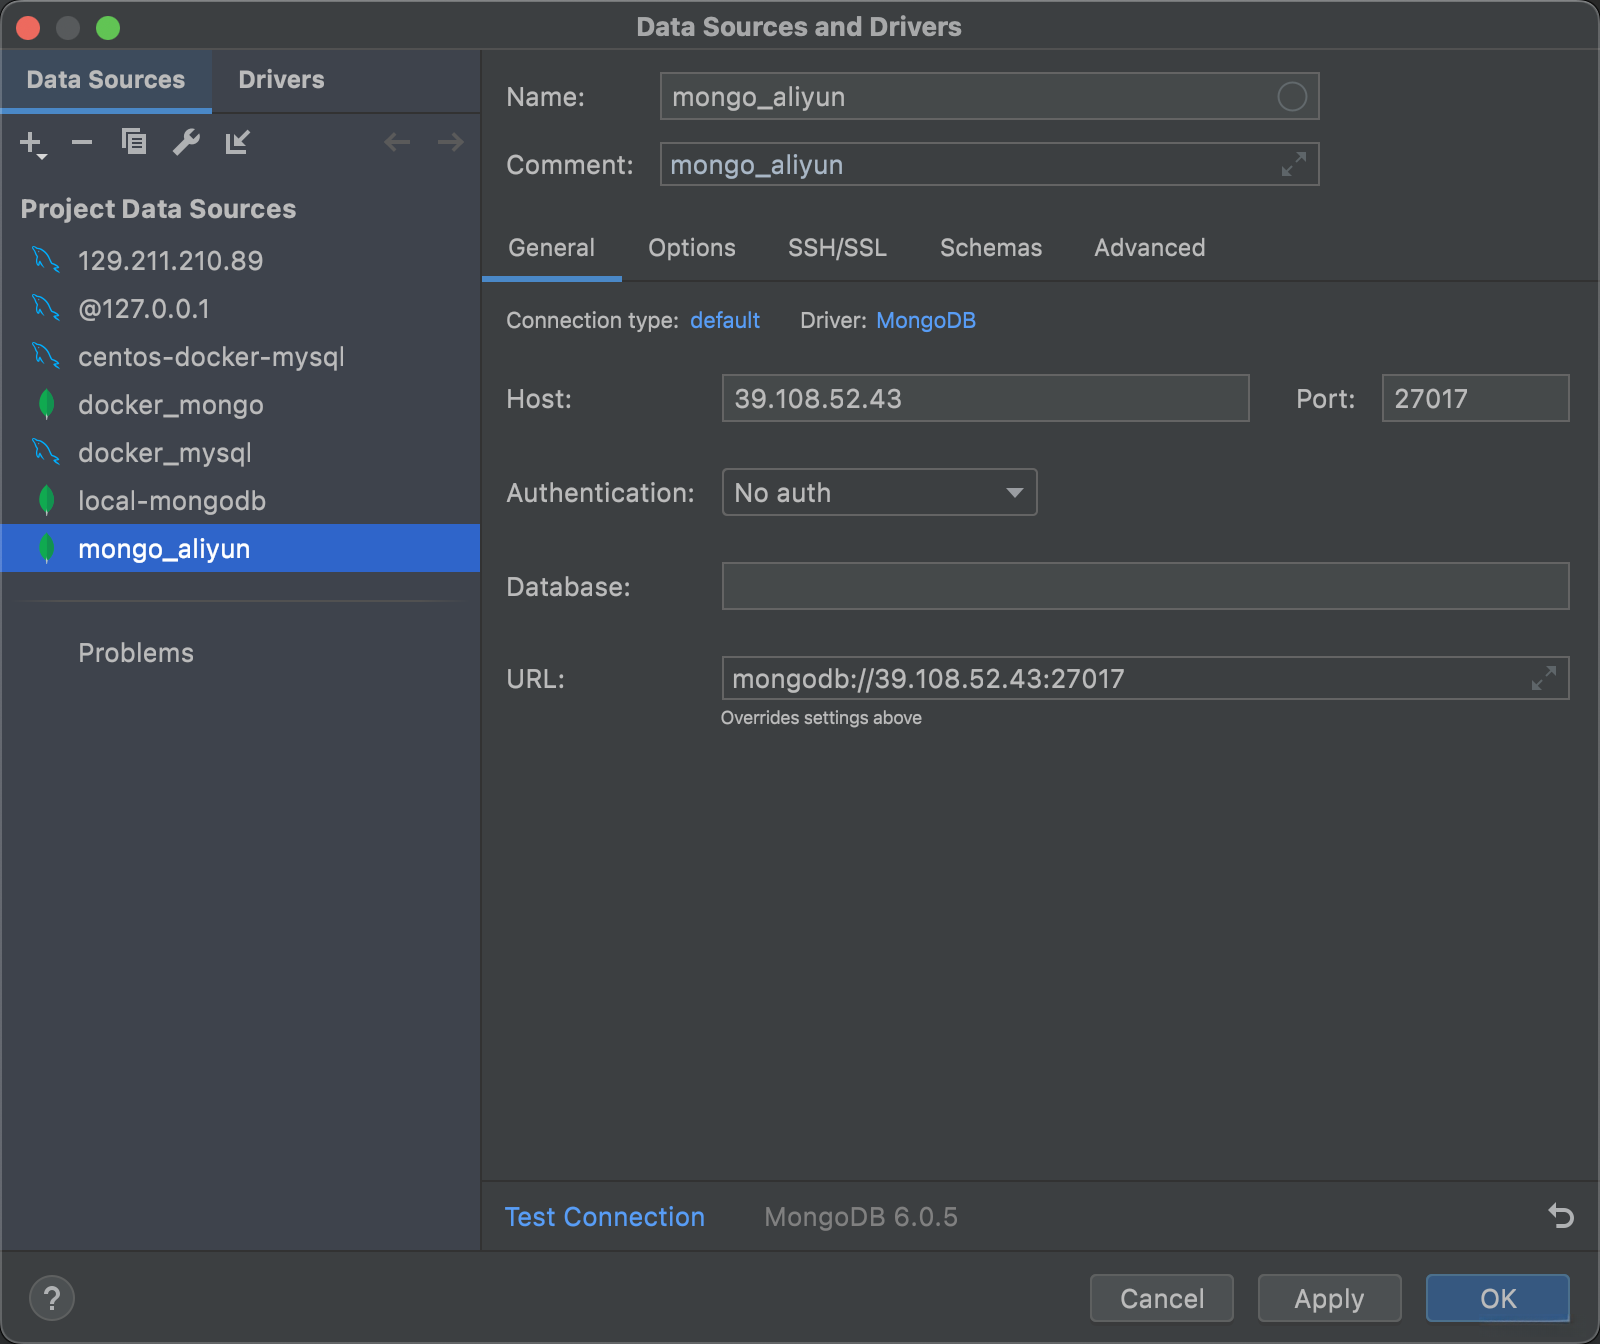Image resolution: width=1600 pixels, height=1344 pixels.
Task: Revert changes using the undo arrow icon
Action: pos(1561,1216)
